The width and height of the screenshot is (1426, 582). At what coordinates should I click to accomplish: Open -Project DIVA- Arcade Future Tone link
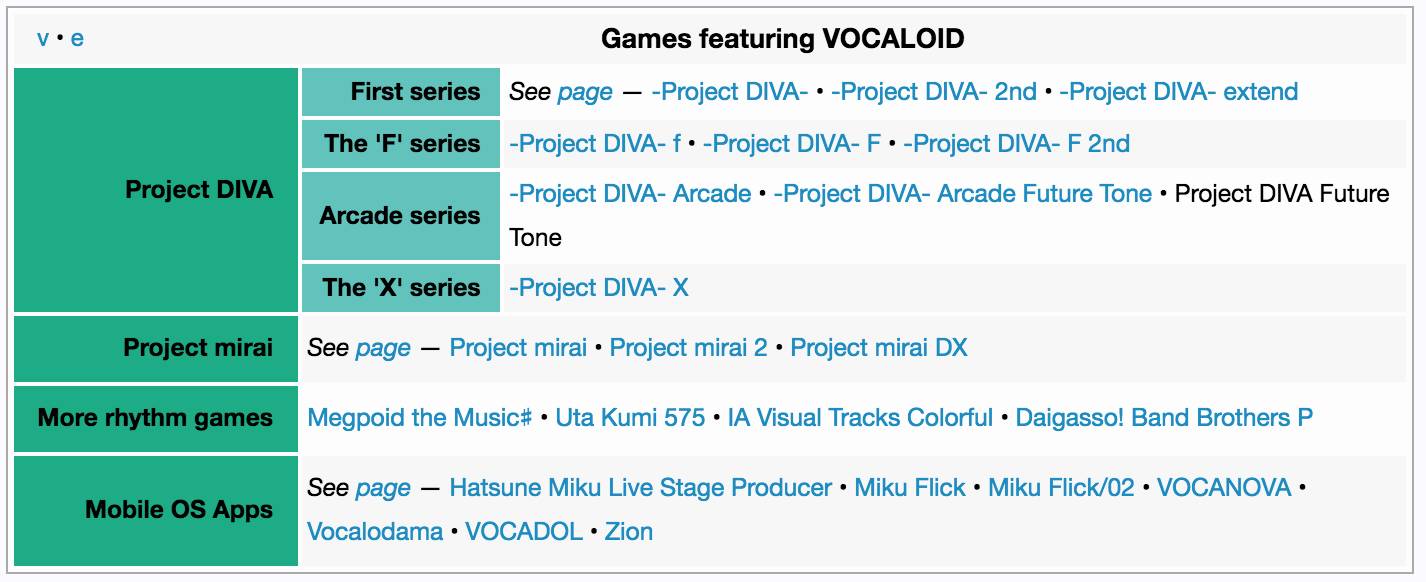pyautogui.click(x=962, y=193)
